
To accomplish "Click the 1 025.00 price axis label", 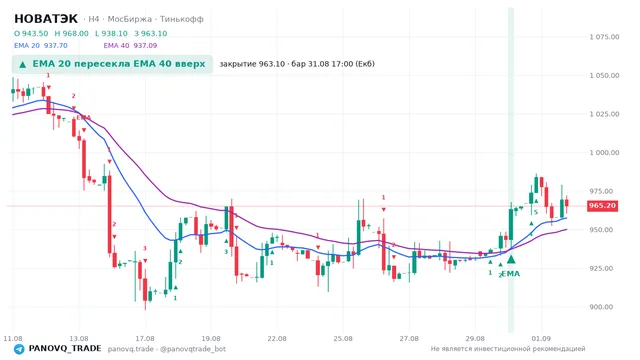I will [x=604, y=114].
